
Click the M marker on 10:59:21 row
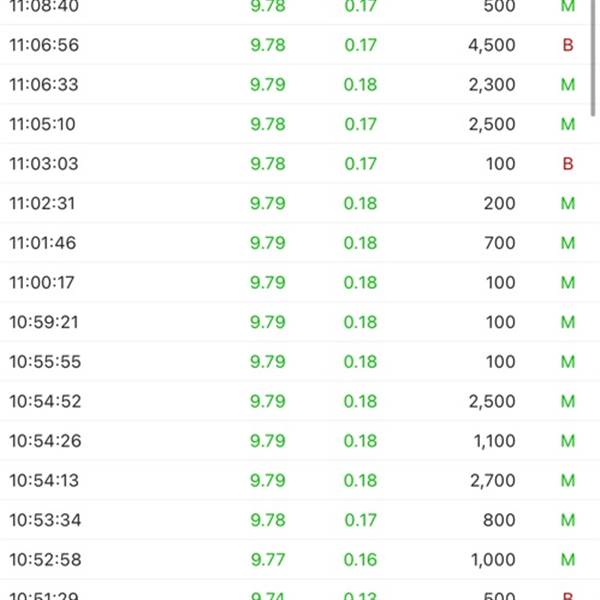pyautogui.click(x=568, y=322)
